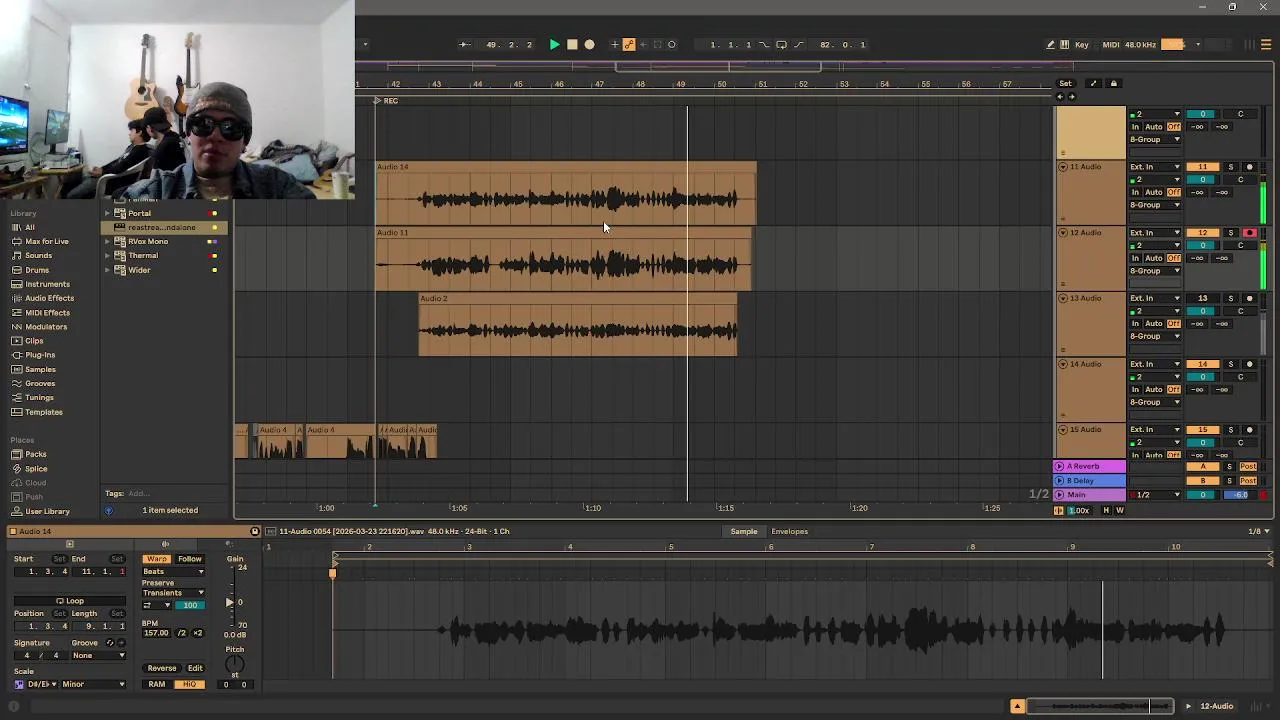Viewport: 1280px width, 720px height.
Task: Solo the A Reverb return track
Action: pos(1231,467)
